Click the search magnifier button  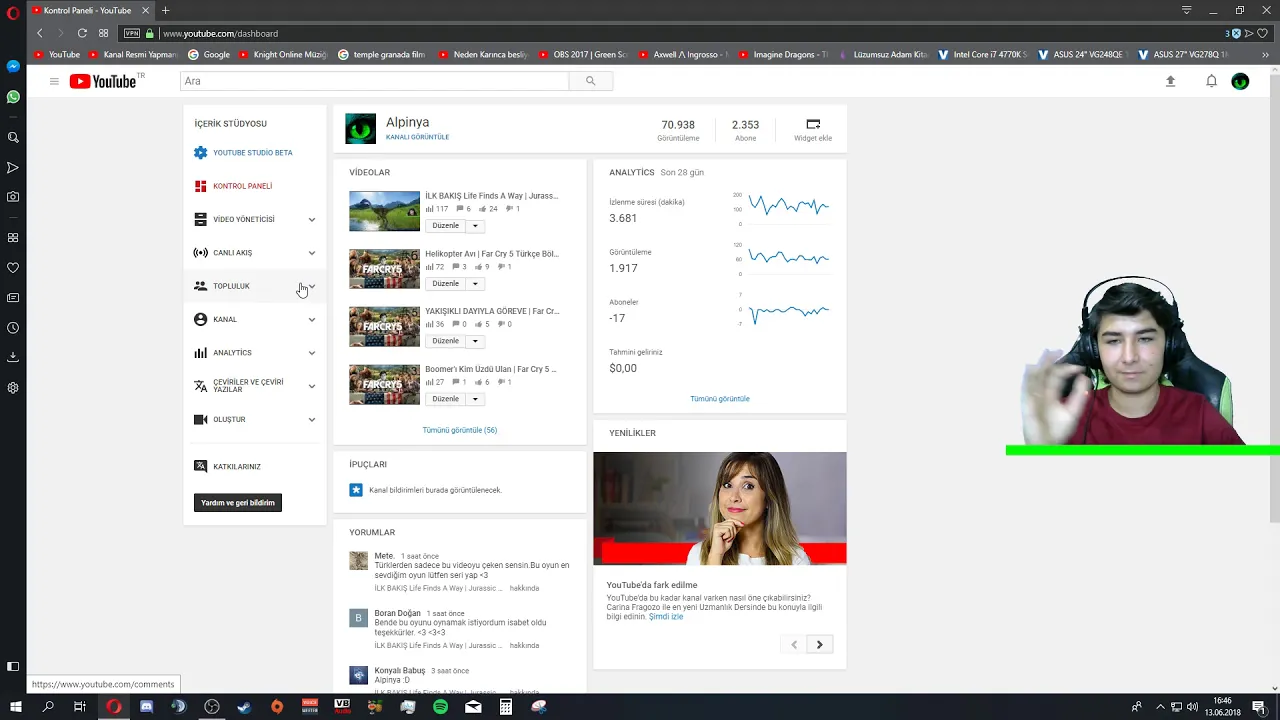coord(590,81)
